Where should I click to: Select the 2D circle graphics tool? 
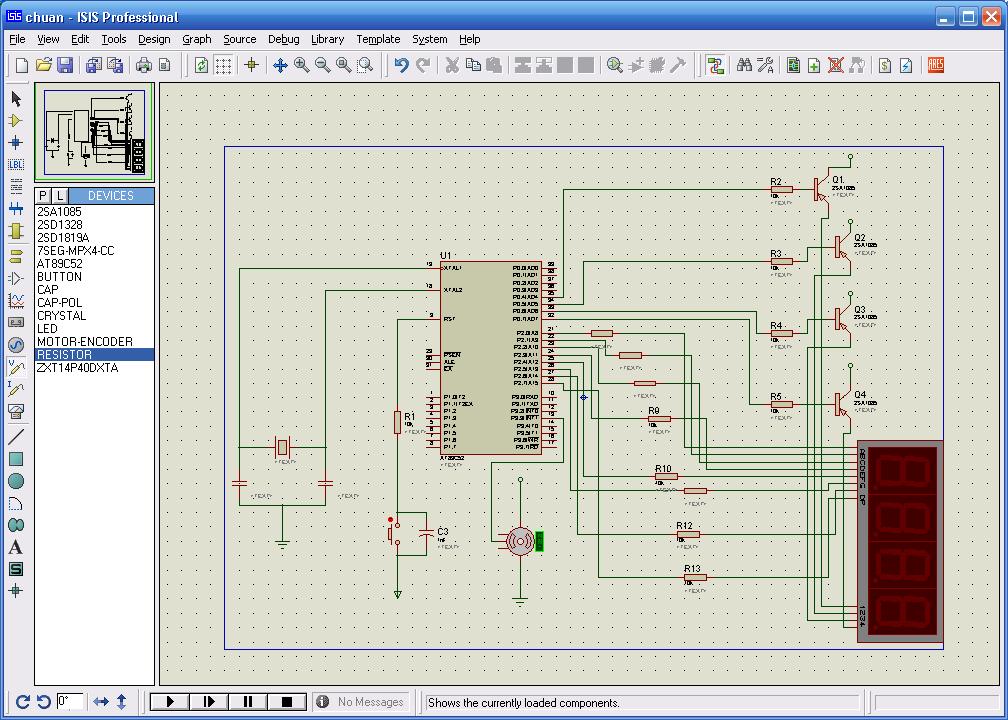point(16,481)
